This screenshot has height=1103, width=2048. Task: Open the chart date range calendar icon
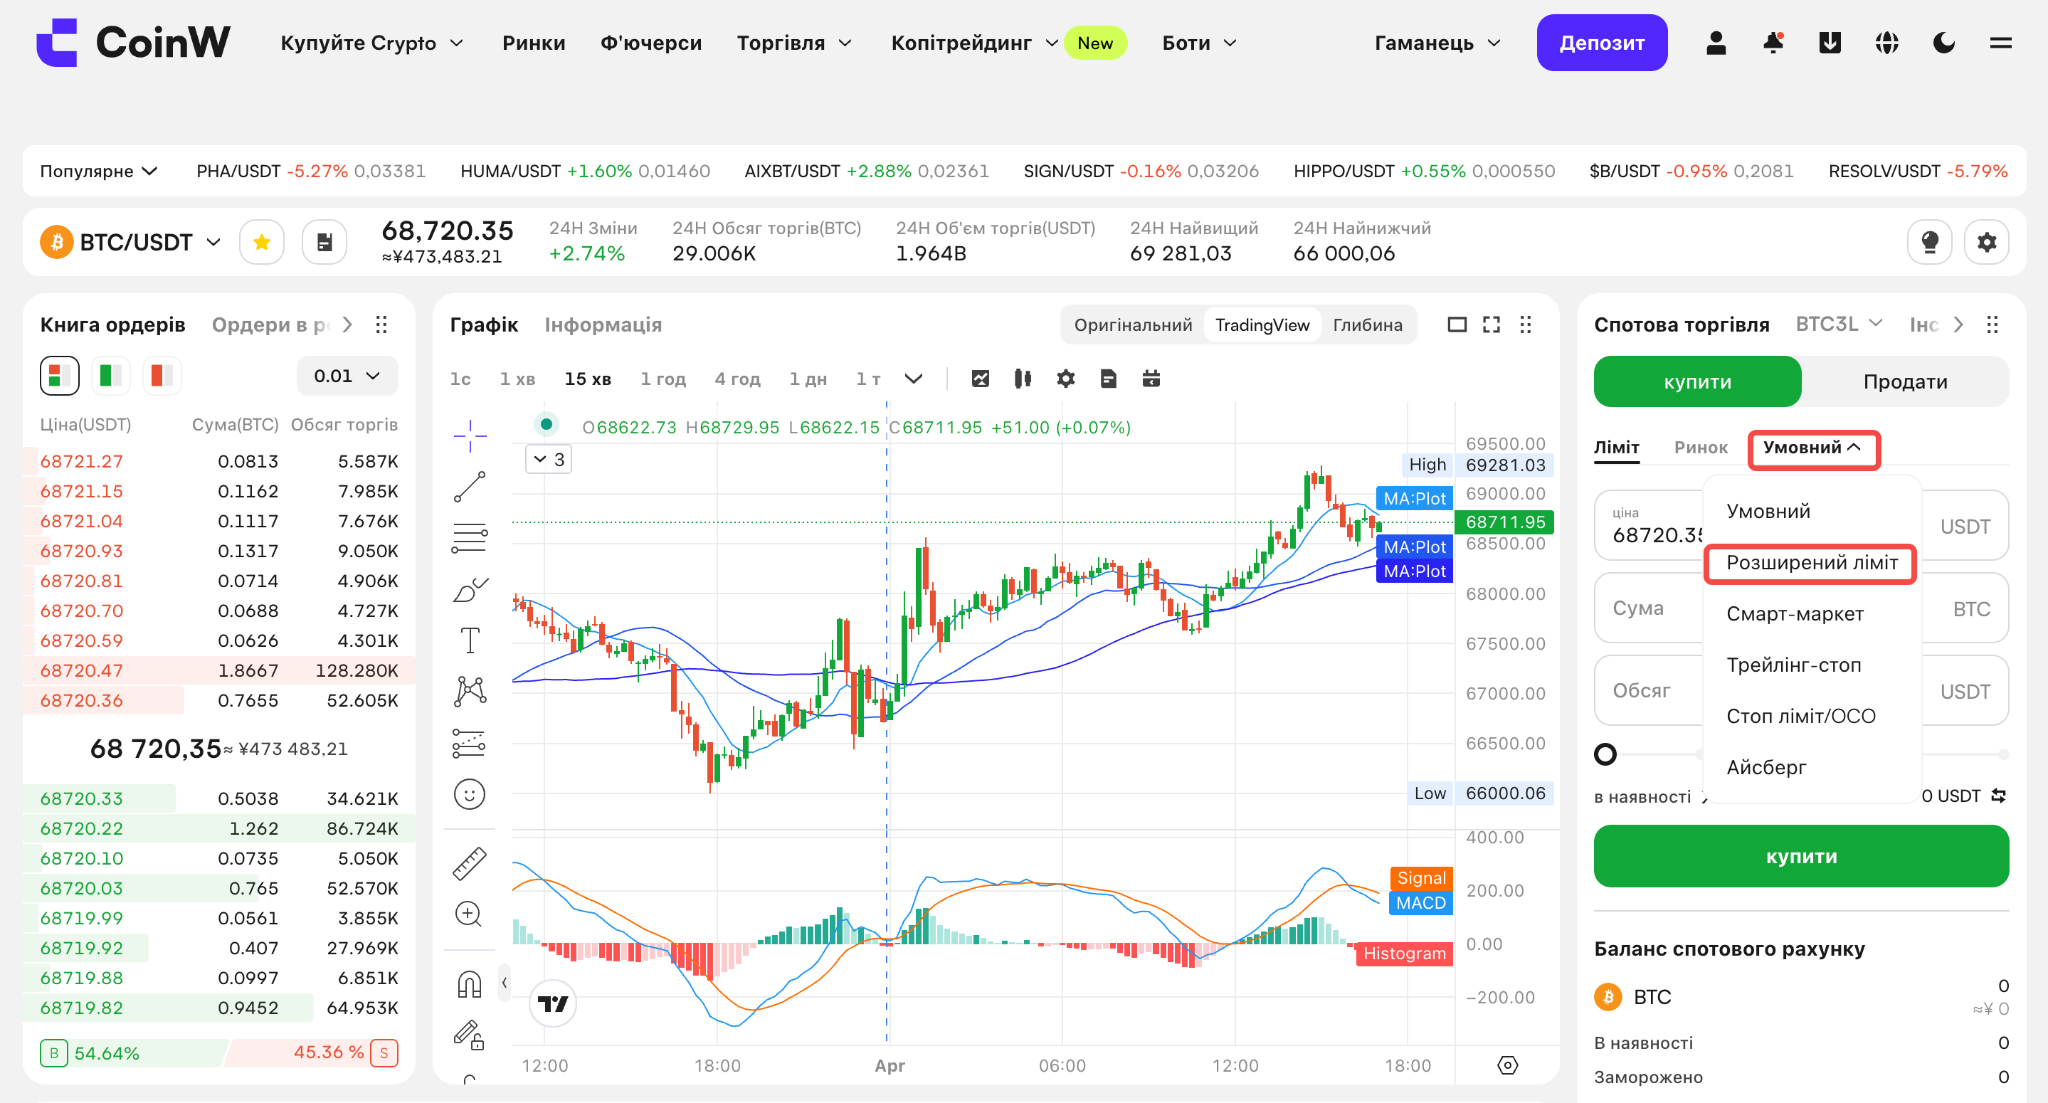[x=1151, y=379]
